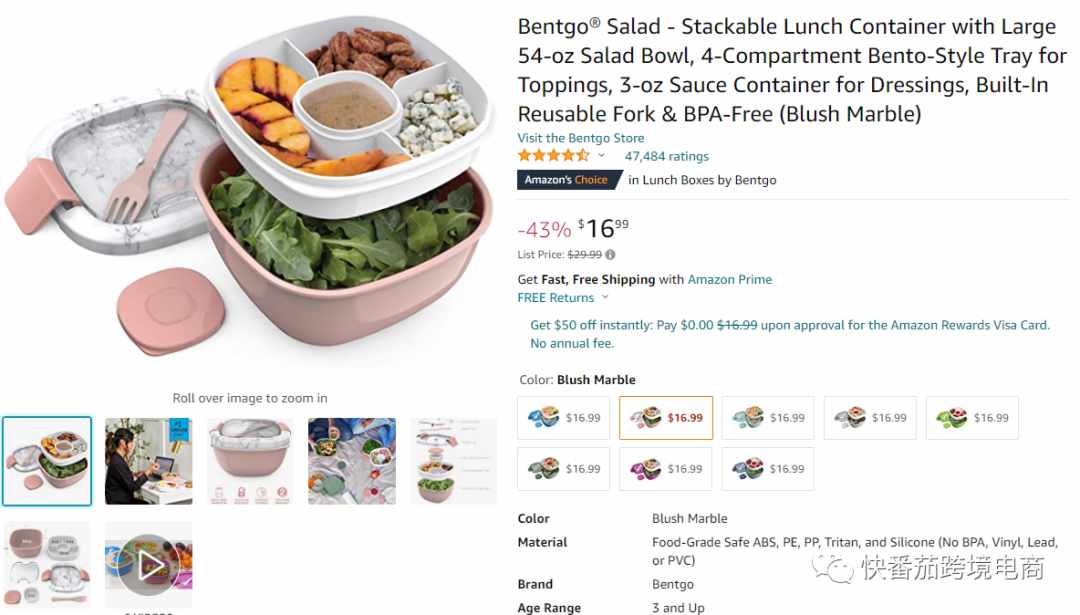Select the Blush Marble swatch
Viewport: 1080px width, 615px height.
666,418
